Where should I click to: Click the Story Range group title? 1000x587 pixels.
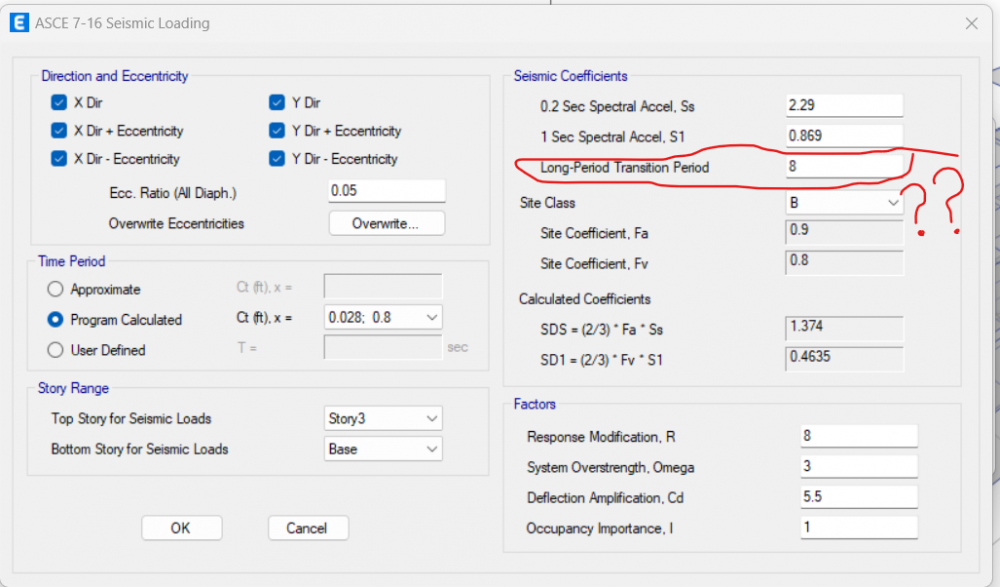tap(73, 388)
